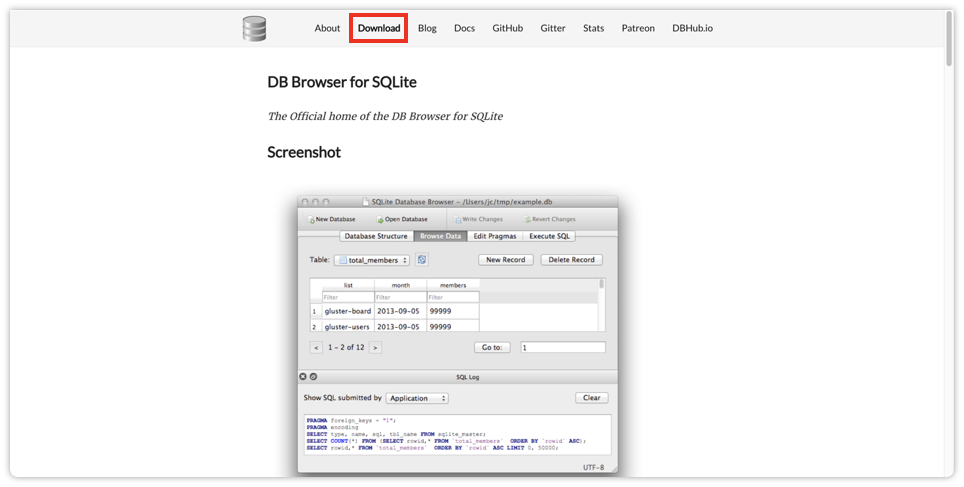Click Revert Changes in the app screenshot toolbar
This screenshot has width=964, height=487.
click(549, 220)
